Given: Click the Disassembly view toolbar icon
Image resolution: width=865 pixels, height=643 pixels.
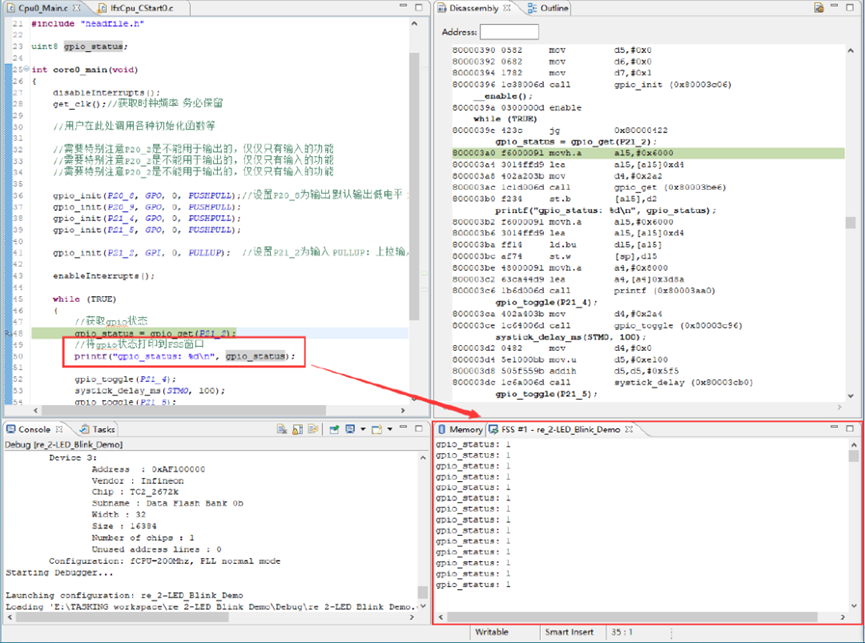Looking at the screenshot, I should point(819,8).
